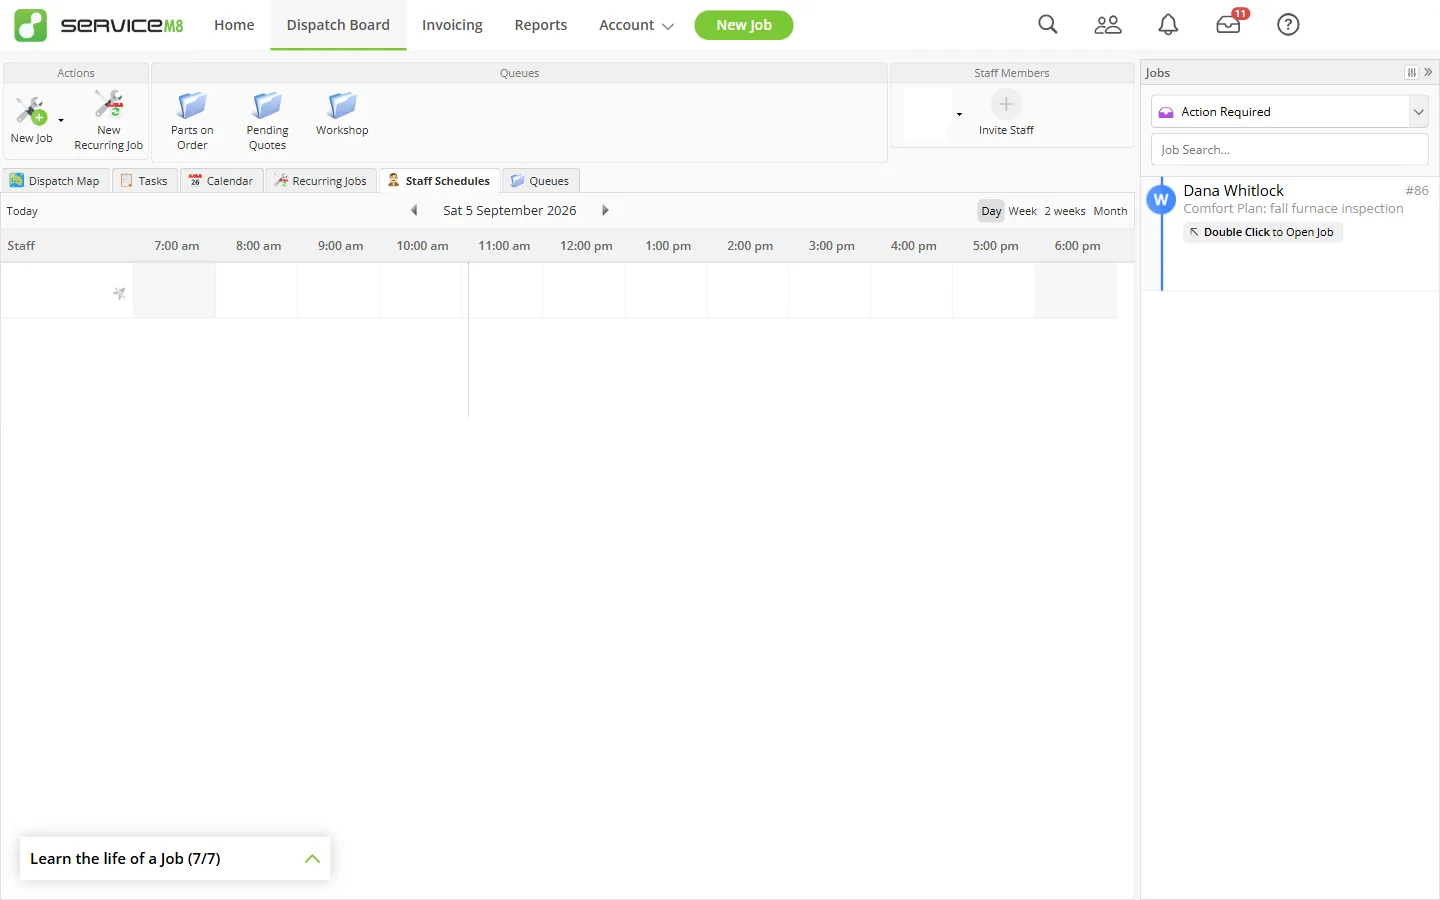
Task: Click the Jobs panel column layout icon
Action: (1411, 72)
